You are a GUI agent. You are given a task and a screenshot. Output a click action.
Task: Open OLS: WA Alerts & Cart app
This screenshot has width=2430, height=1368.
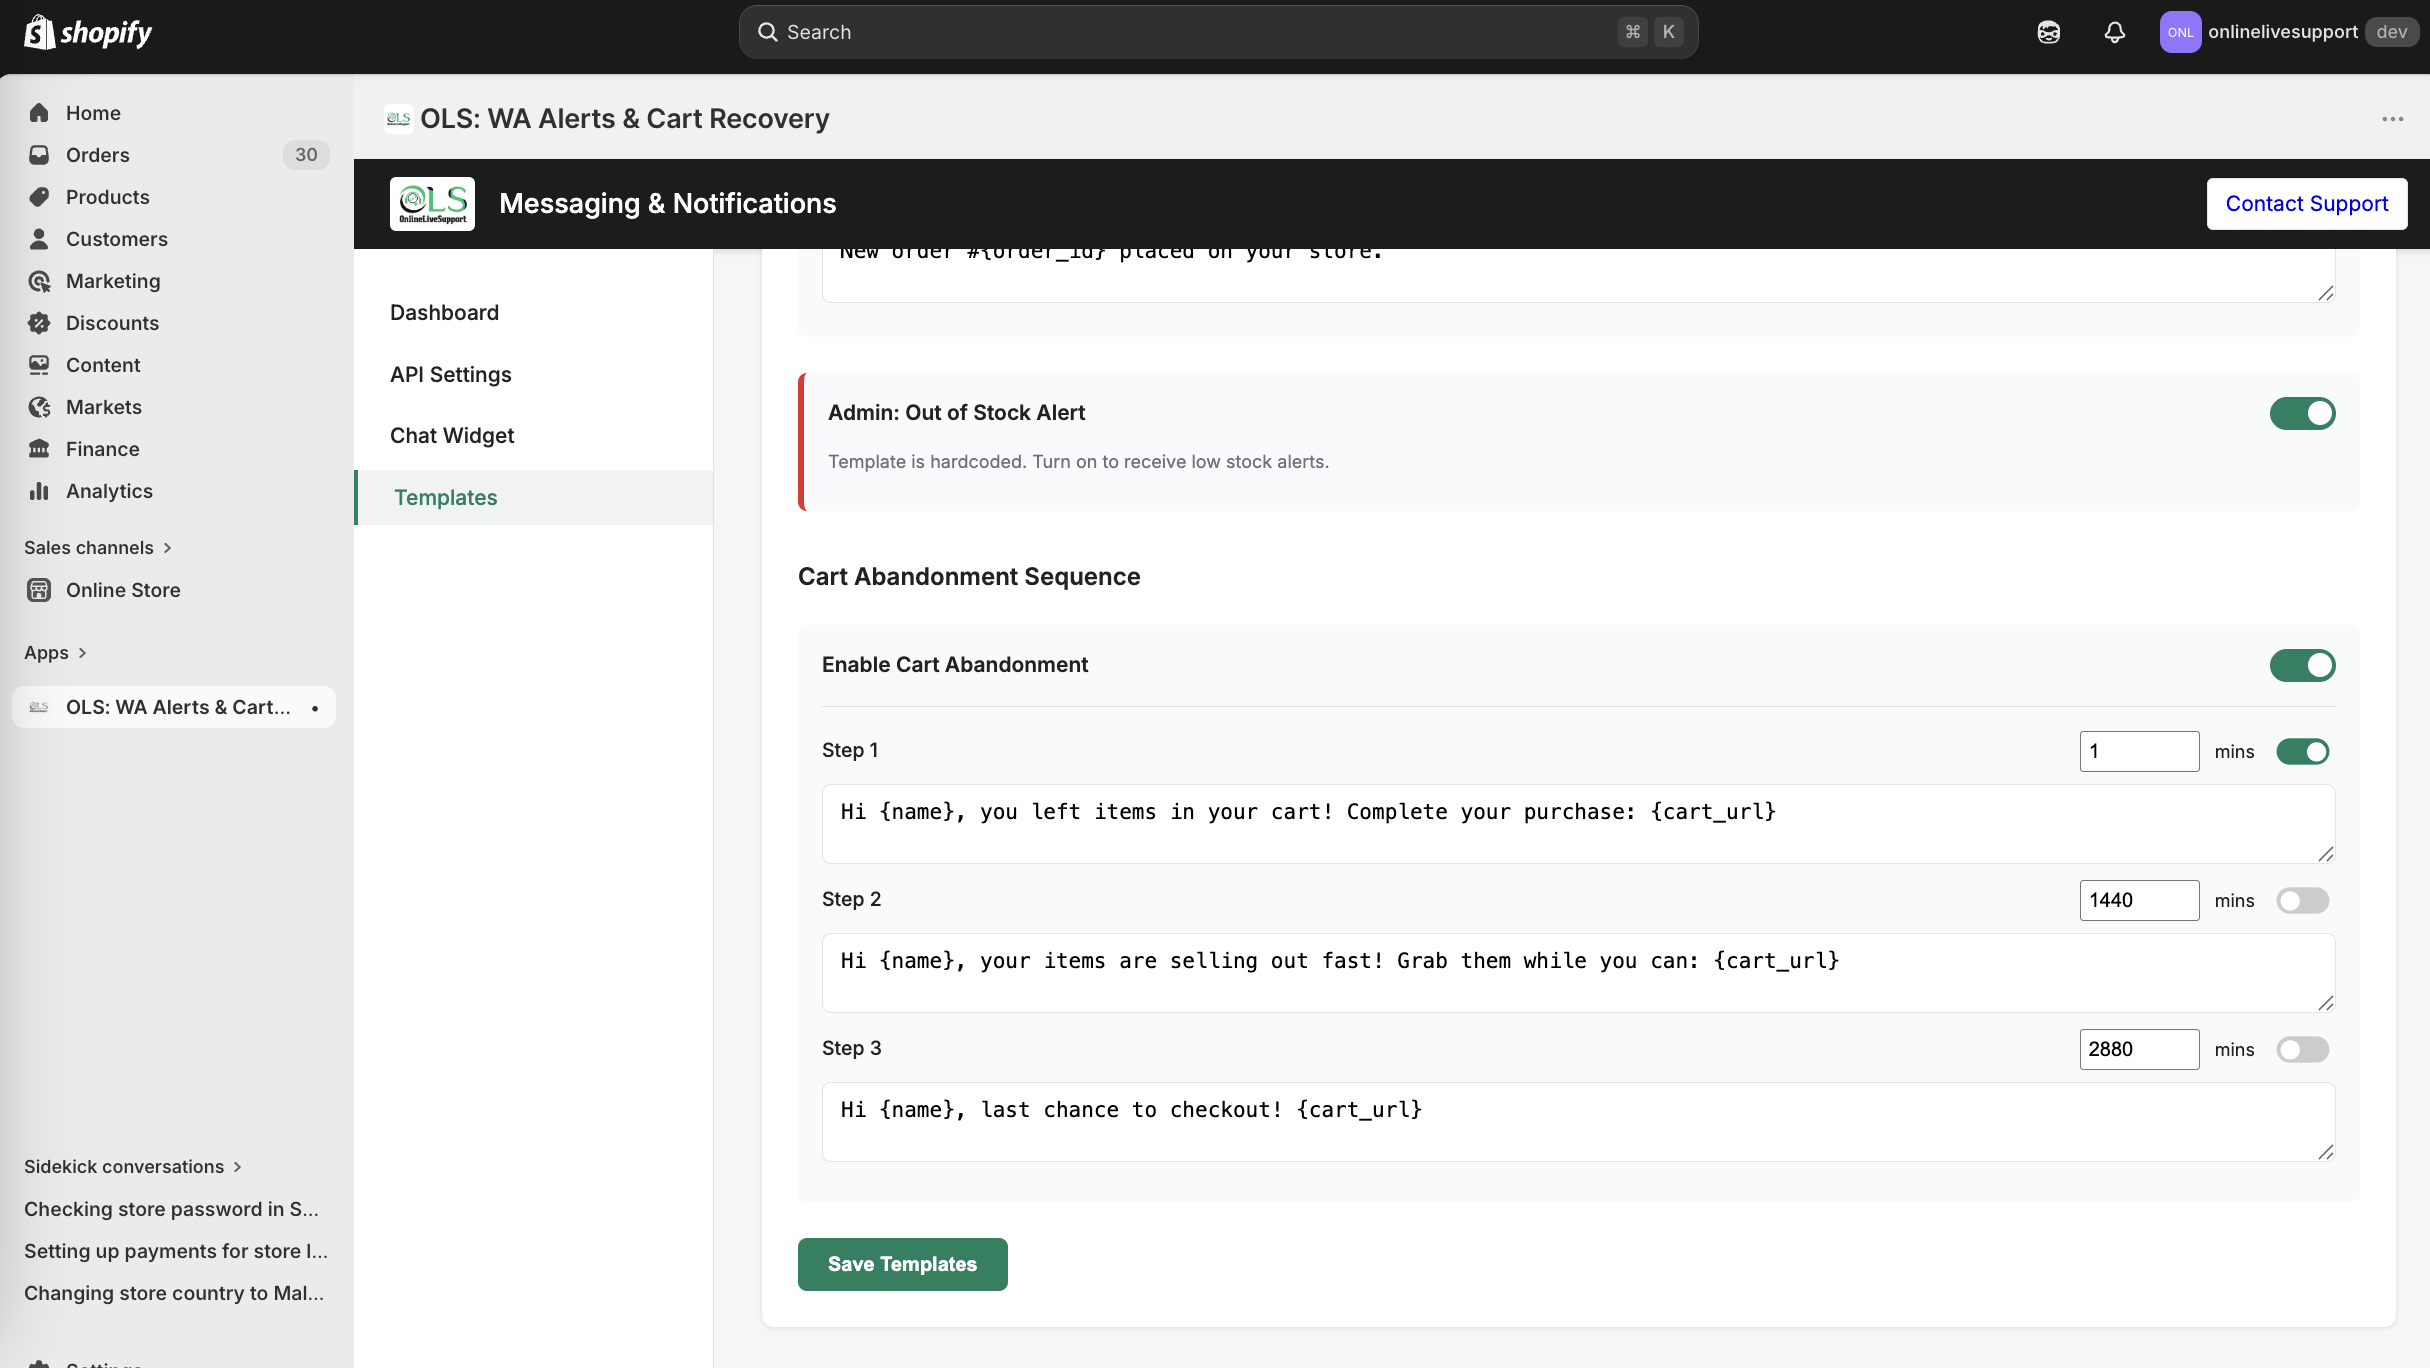point(174,707)
